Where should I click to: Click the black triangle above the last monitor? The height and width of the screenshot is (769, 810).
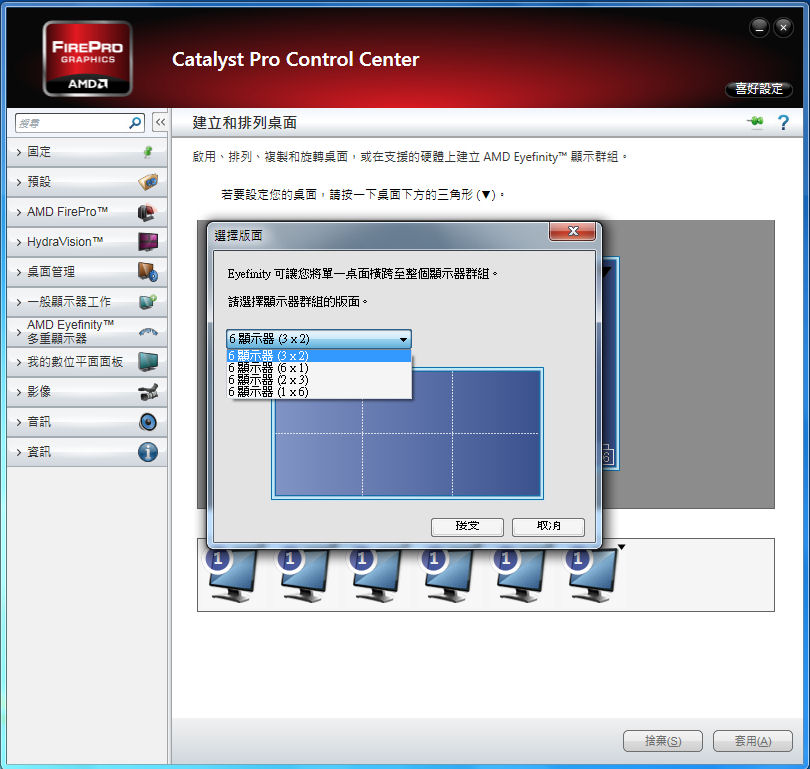click(x=621, y=547)
